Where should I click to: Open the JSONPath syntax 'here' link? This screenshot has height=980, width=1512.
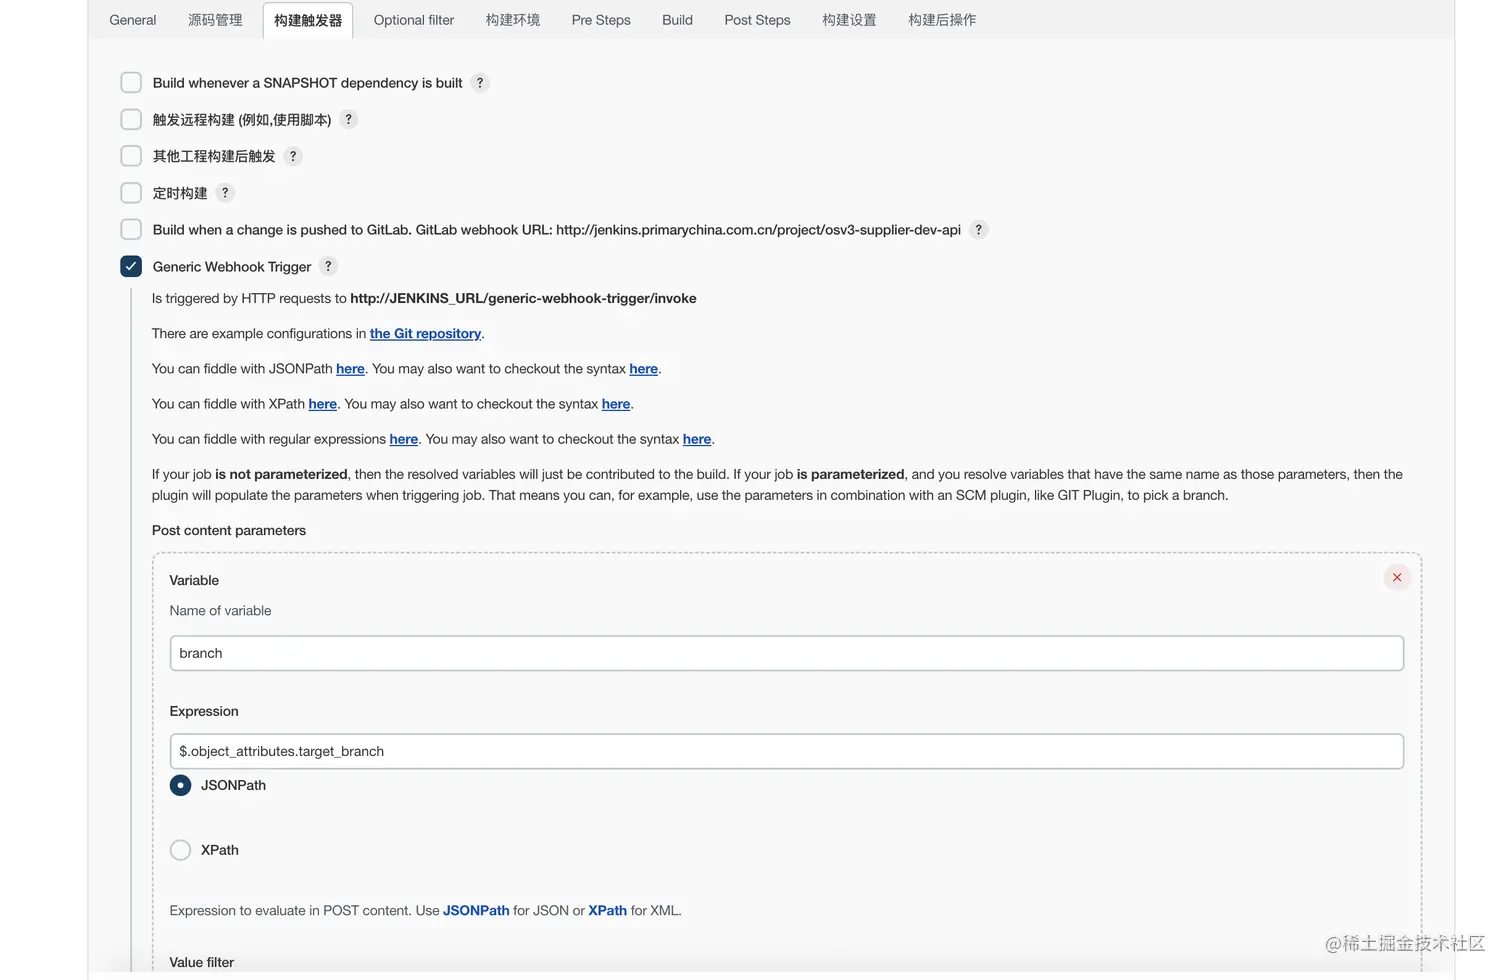click(643, 369)
